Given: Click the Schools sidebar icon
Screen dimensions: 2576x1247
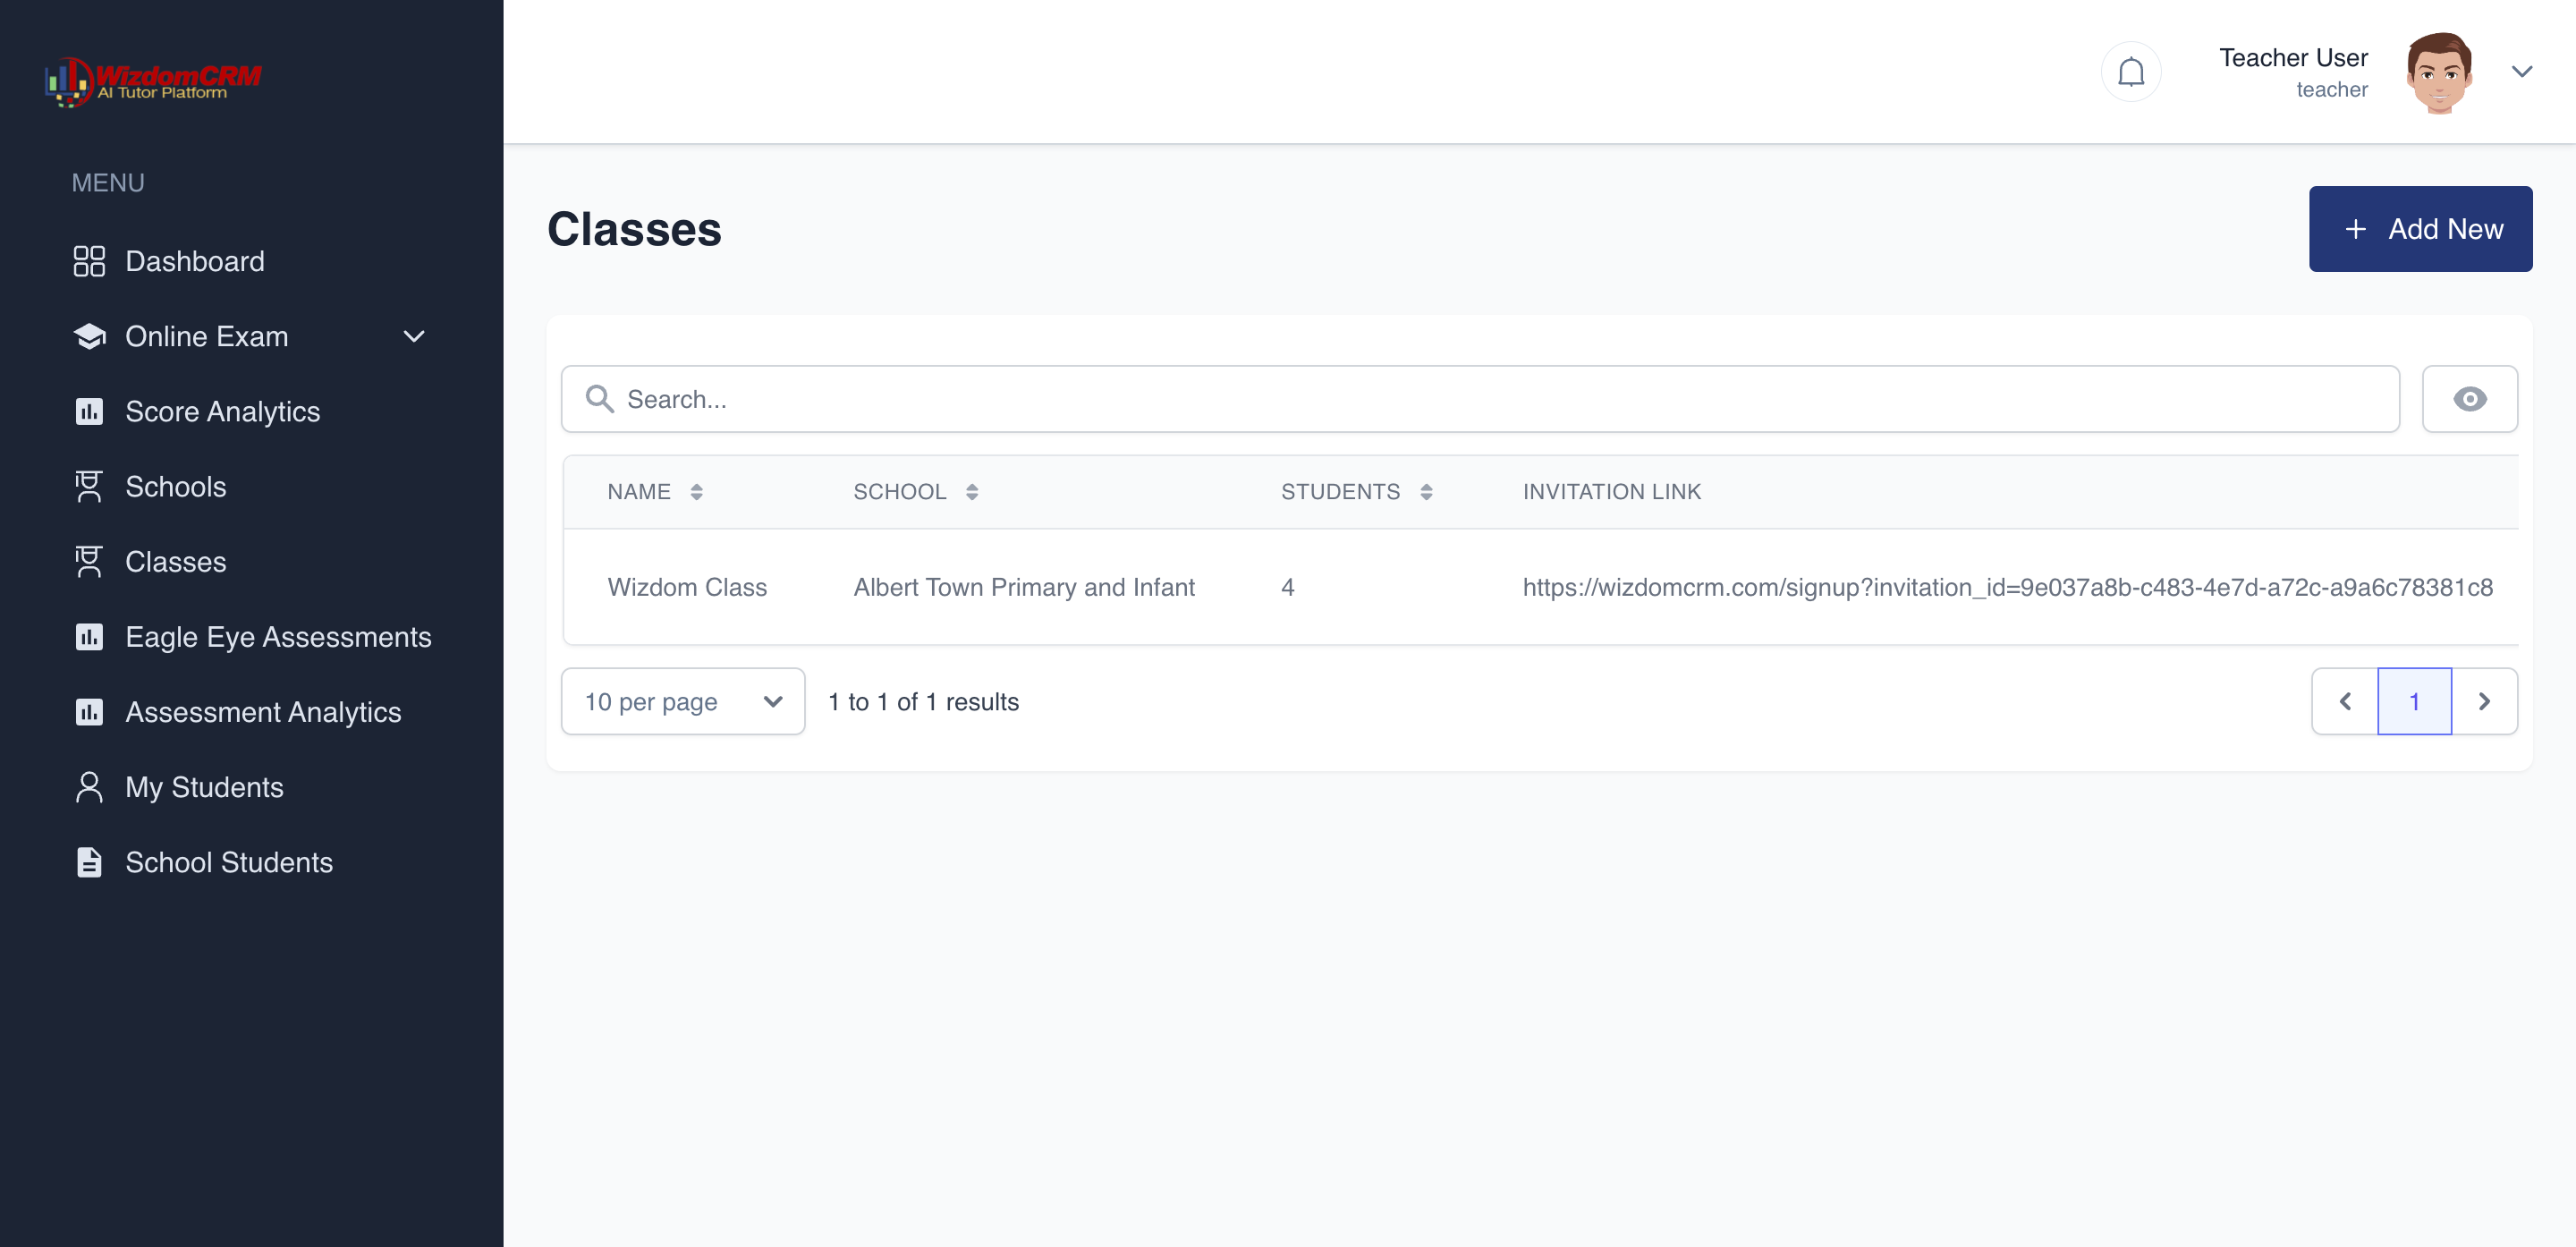Looking at the screenshot, I should click(89, 487).
